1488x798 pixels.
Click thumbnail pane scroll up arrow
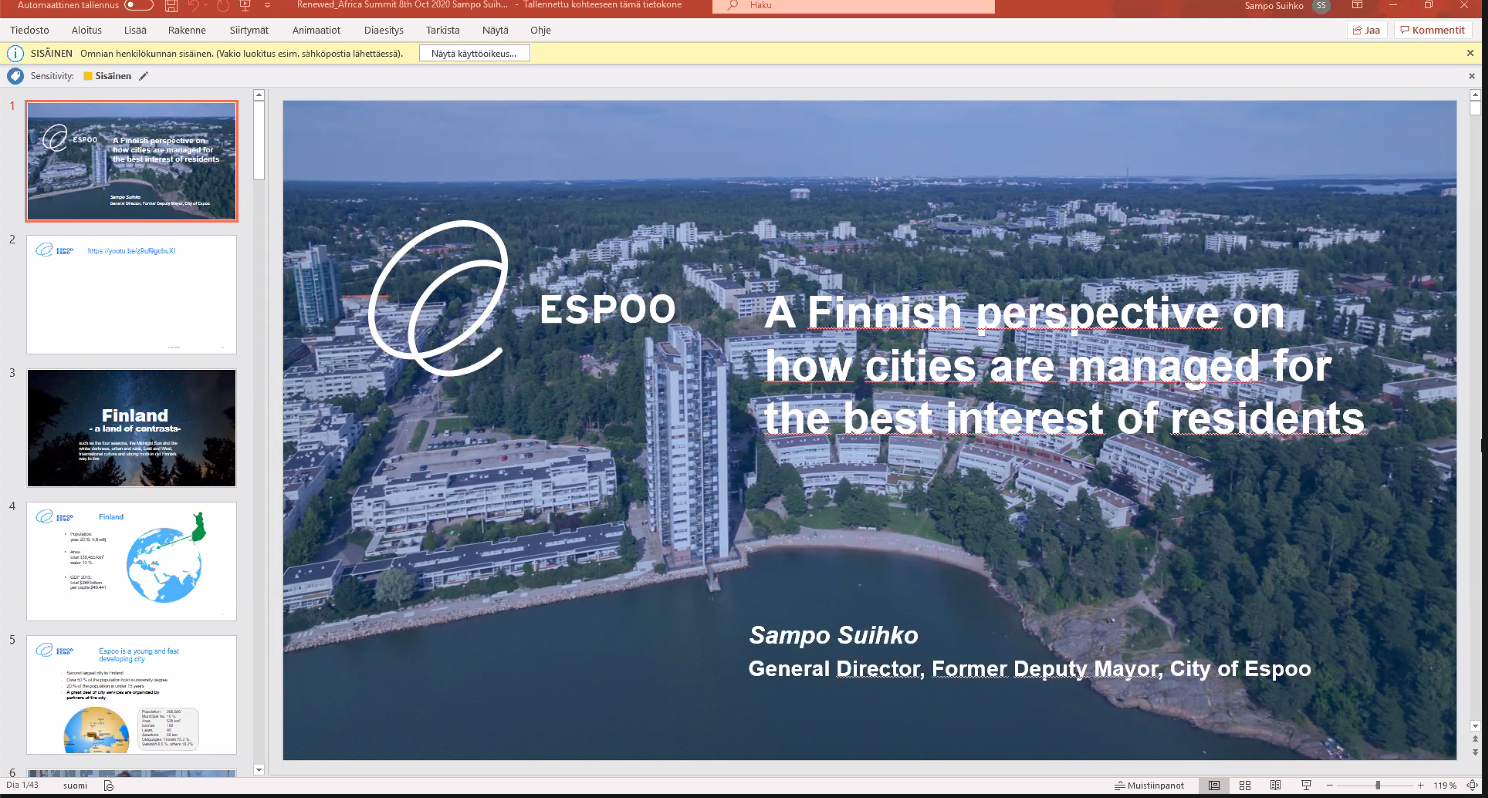[259, 95]
